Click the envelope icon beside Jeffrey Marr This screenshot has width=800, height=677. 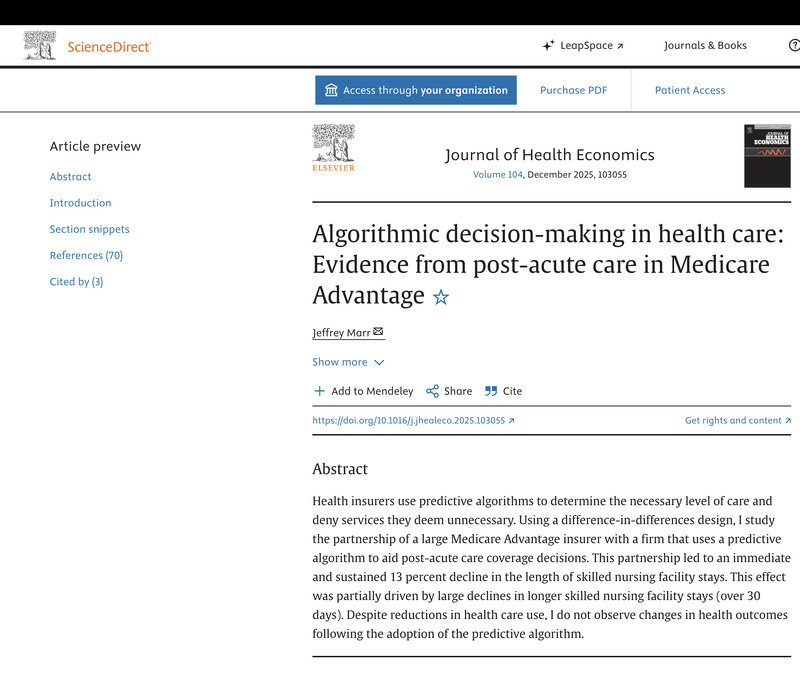[378, 332]
